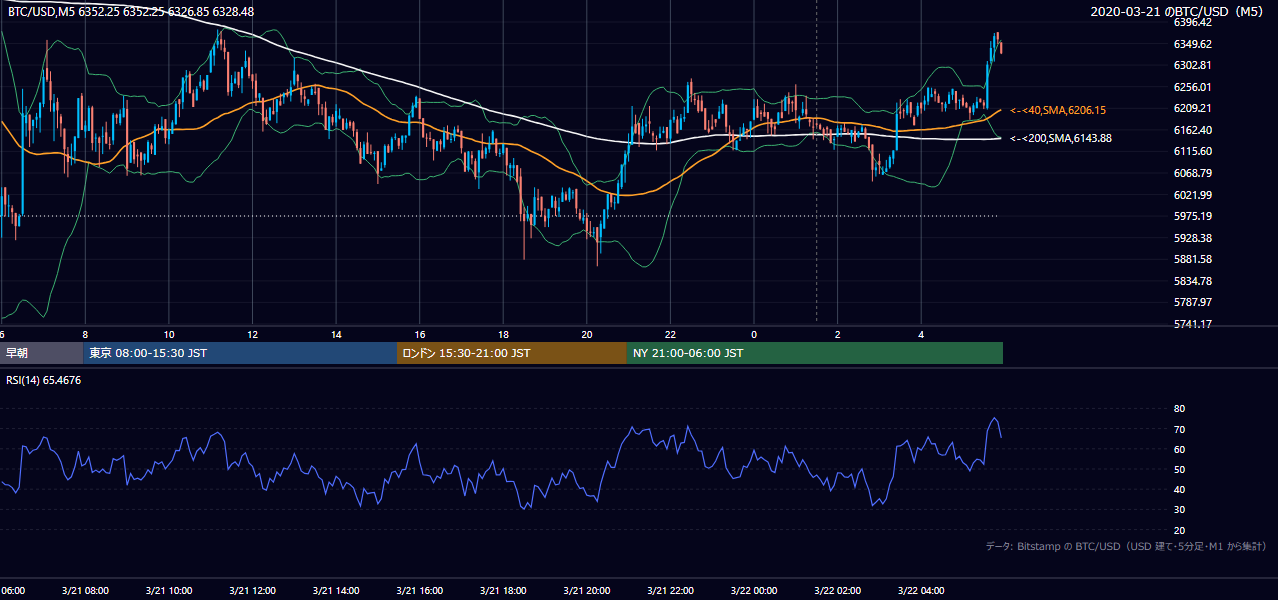Click RSI axis level 70
Image resolution: width=1278 pixels, height=600 pixels.
1179,429
